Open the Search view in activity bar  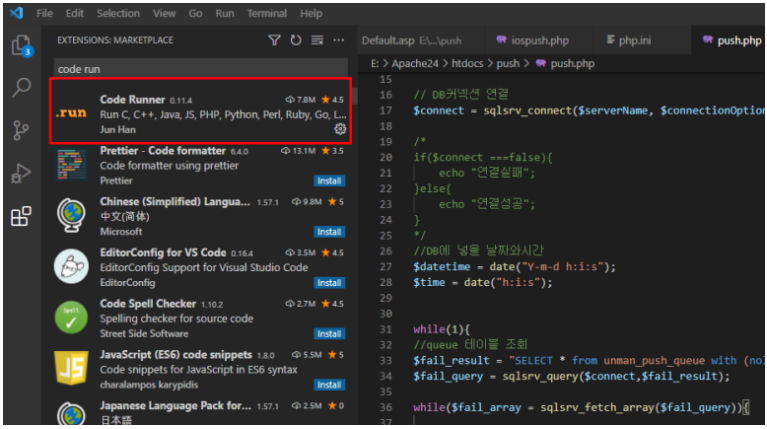(x=22, y=88)
